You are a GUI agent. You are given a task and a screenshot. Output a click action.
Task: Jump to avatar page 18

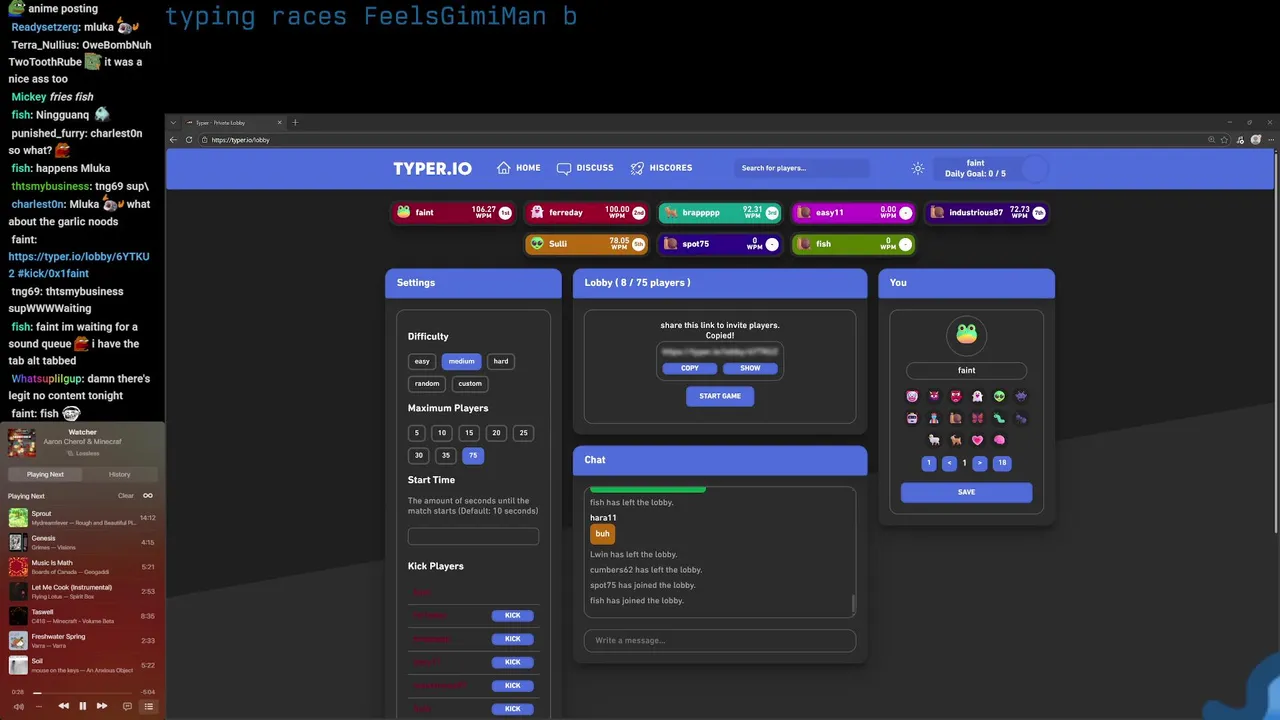coord(1002,463)
